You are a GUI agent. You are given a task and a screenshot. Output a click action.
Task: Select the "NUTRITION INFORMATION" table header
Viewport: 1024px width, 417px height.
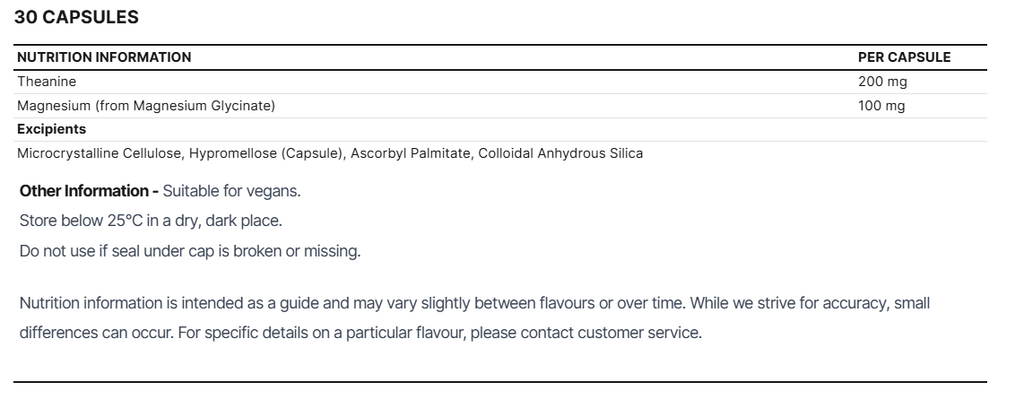point(104,57)
